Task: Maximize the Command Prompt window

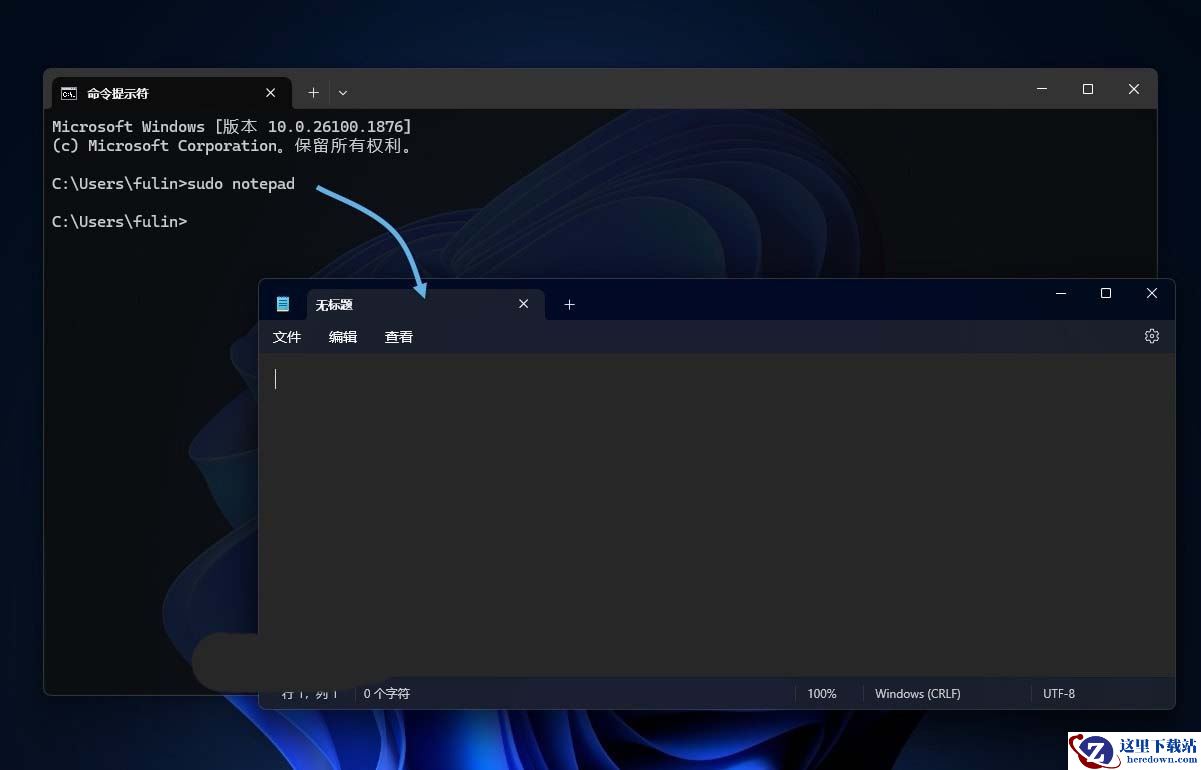Action: point(1088,89)
